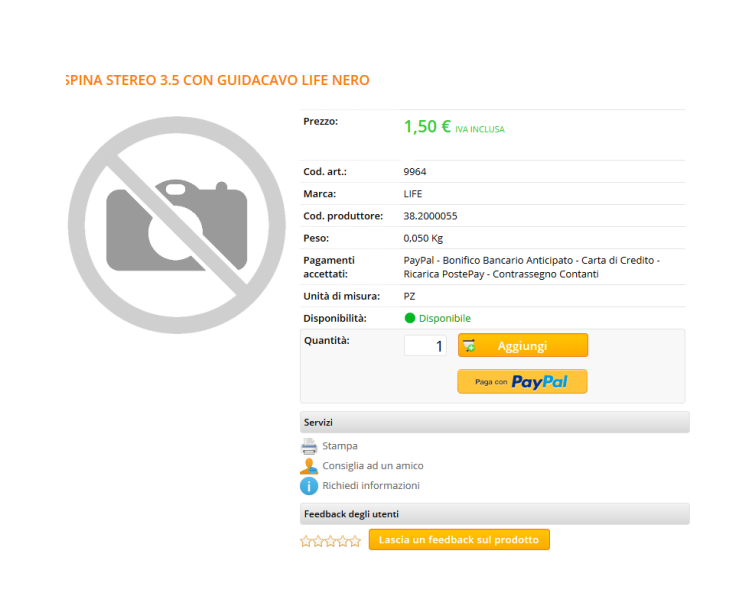Open Lascia un feedback sul prodotto
Viewport: 750px width, 611px height.
pos(459,540)
